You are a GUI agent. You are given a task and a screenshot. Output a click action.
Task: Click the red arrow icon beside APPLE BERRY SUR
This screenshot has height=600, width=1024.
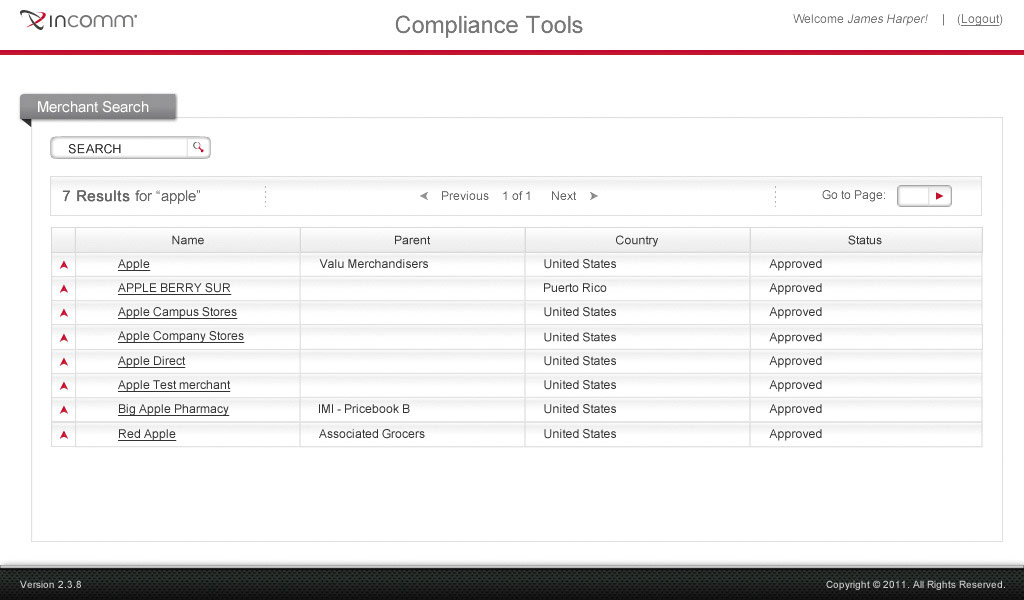click(64, 289)
